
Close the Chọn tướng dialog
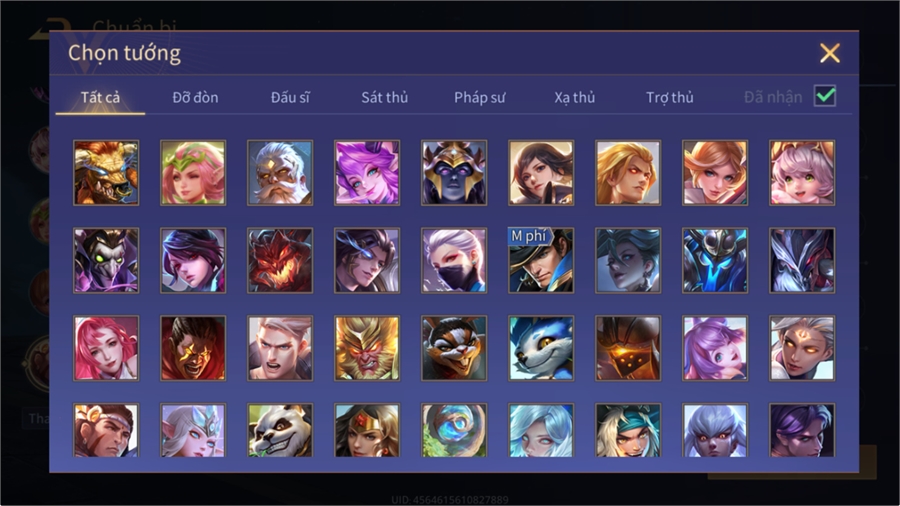[829, 53]
